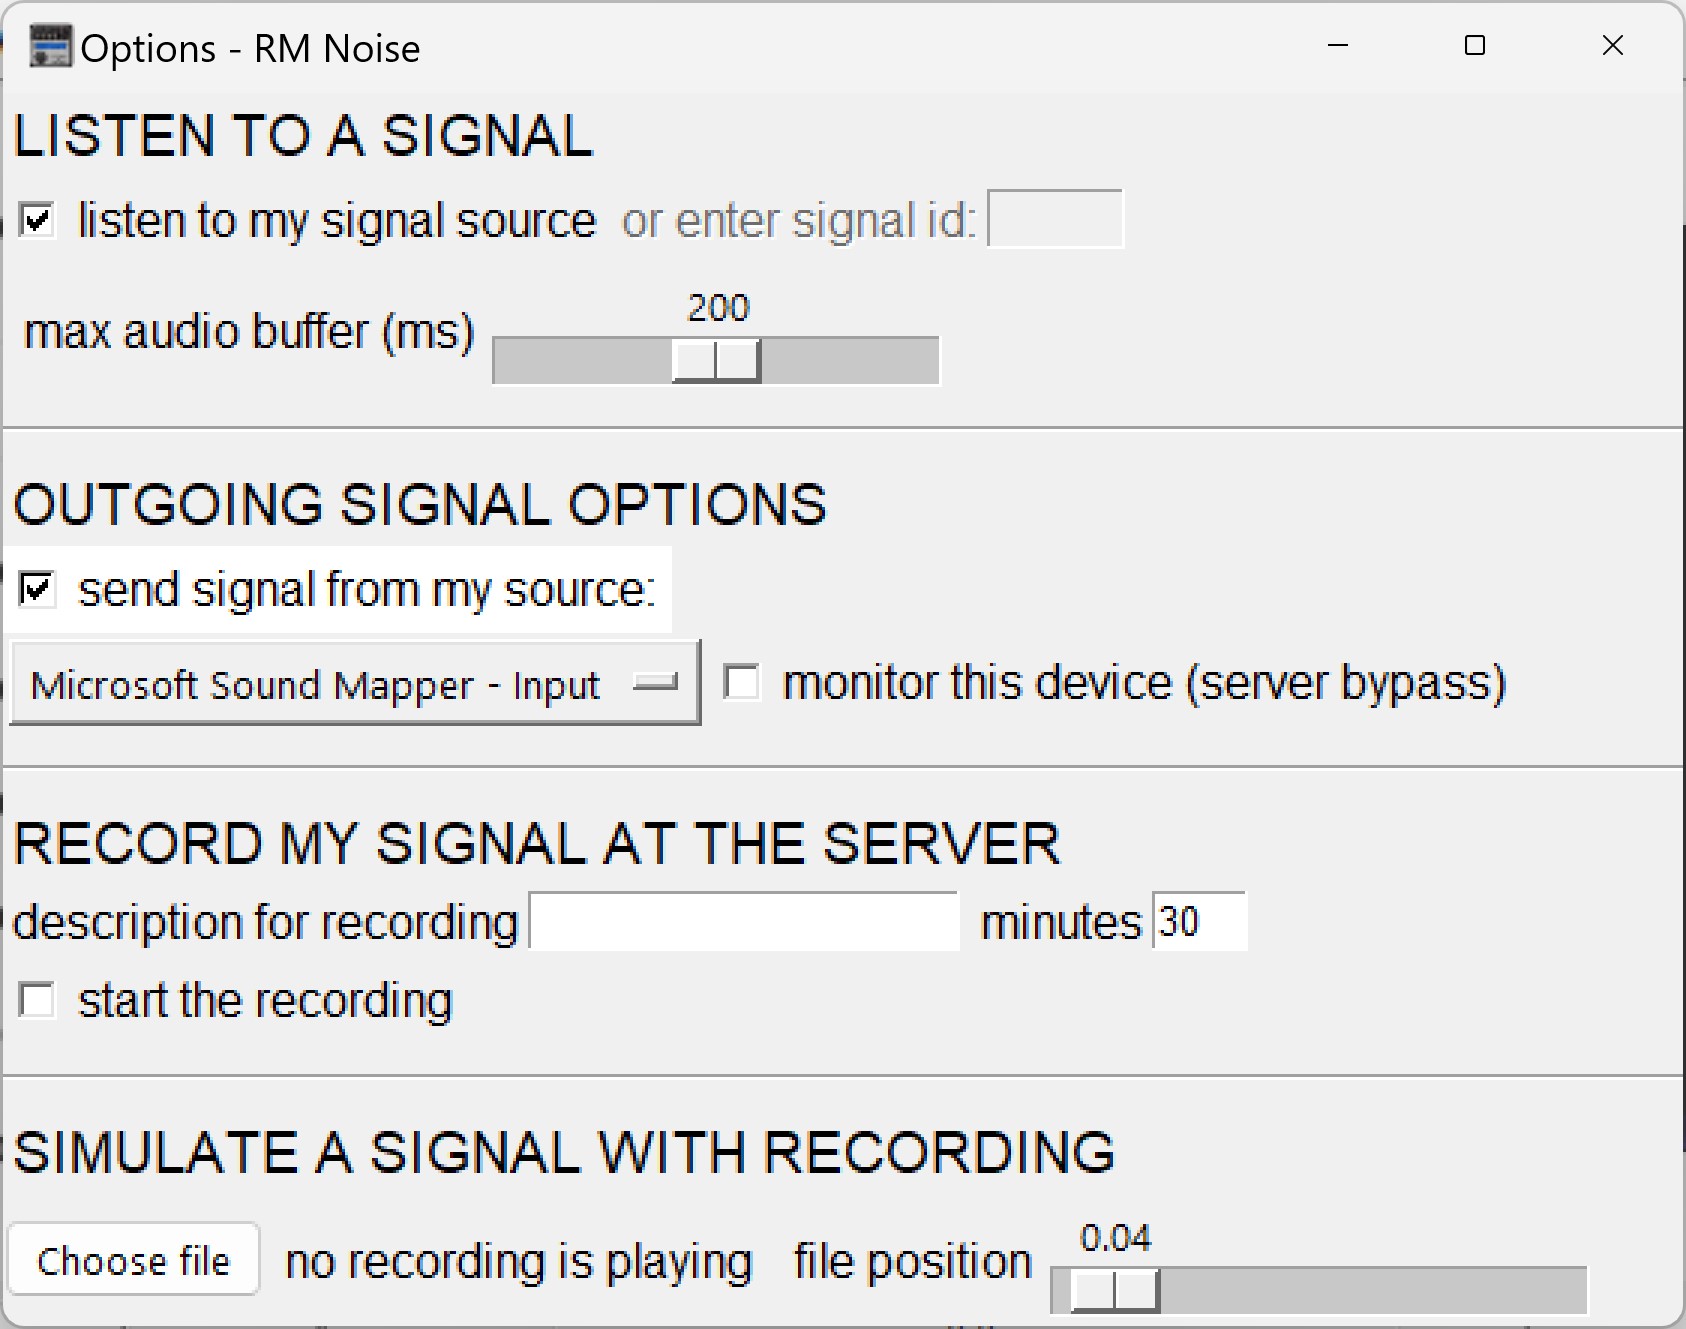This screenshot has width=1686, height=1329.
Task: Maximize the Options window
Action: click(1474, 45)
